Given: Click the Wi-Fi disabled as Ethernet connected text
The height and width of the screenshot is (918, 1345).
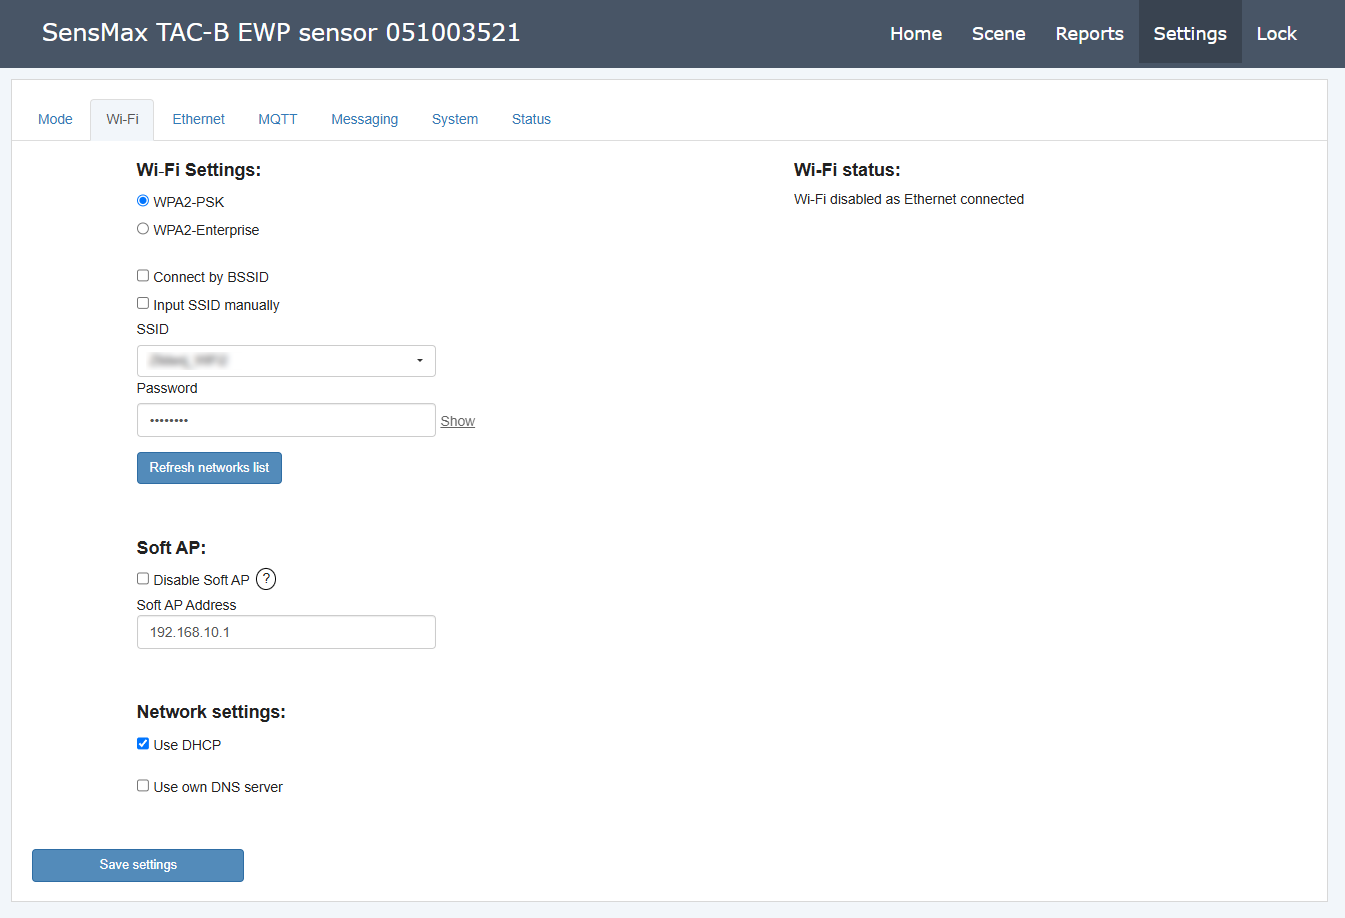Looking at the screenshot, I should tap(909, 199).
